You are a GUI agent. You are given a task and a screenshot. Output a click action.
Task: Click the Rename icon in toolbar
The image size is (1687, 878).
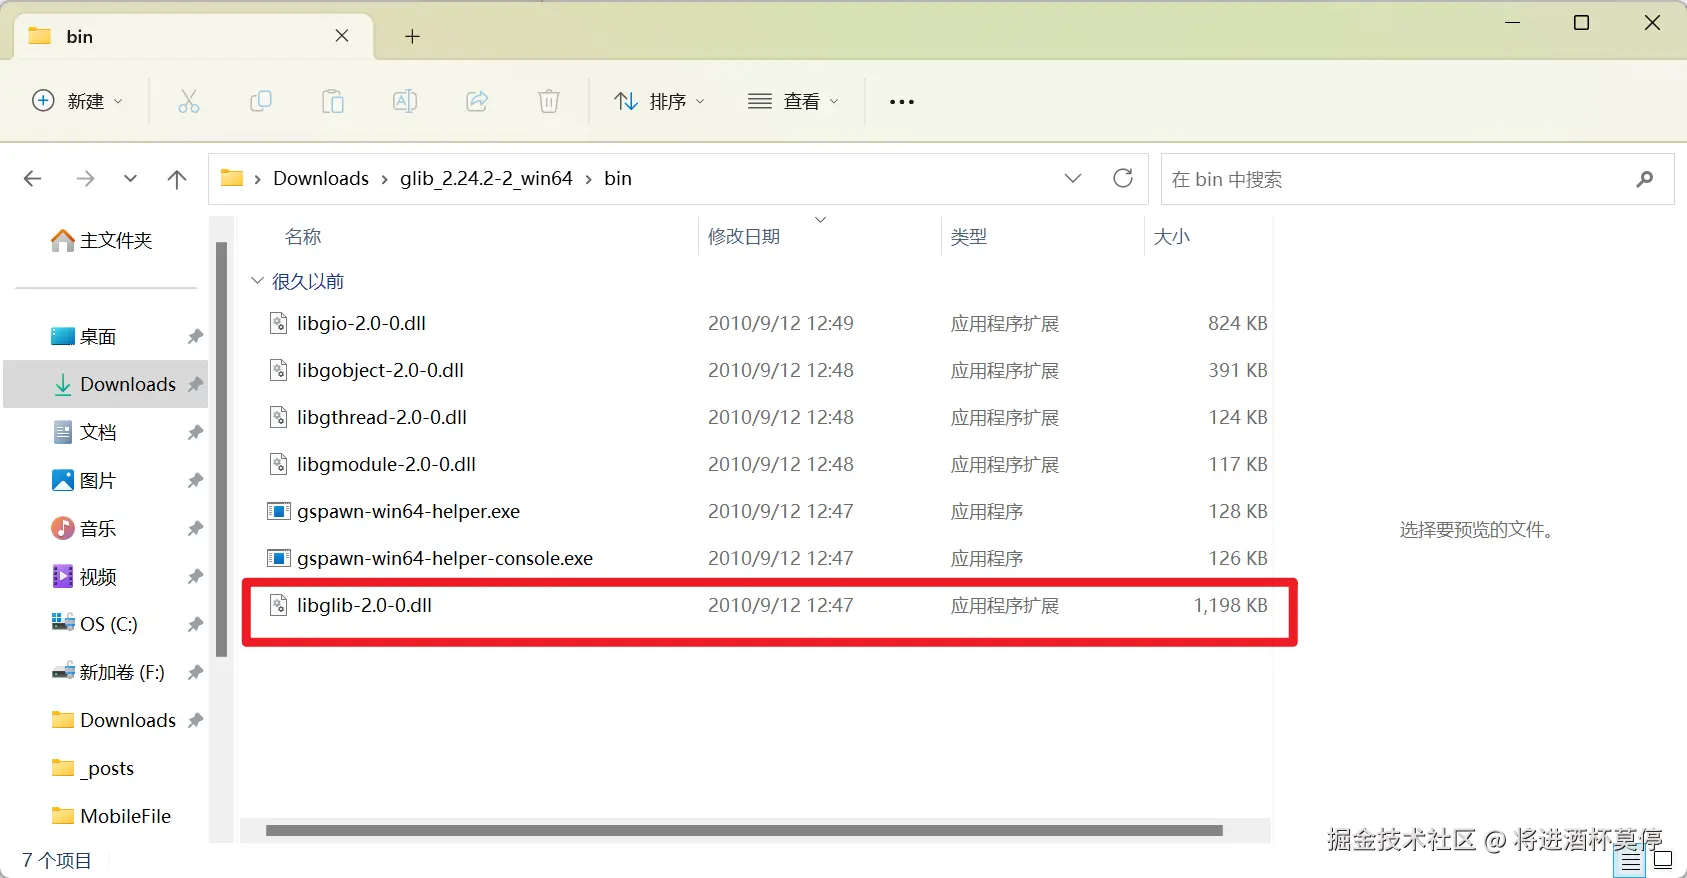405,101
